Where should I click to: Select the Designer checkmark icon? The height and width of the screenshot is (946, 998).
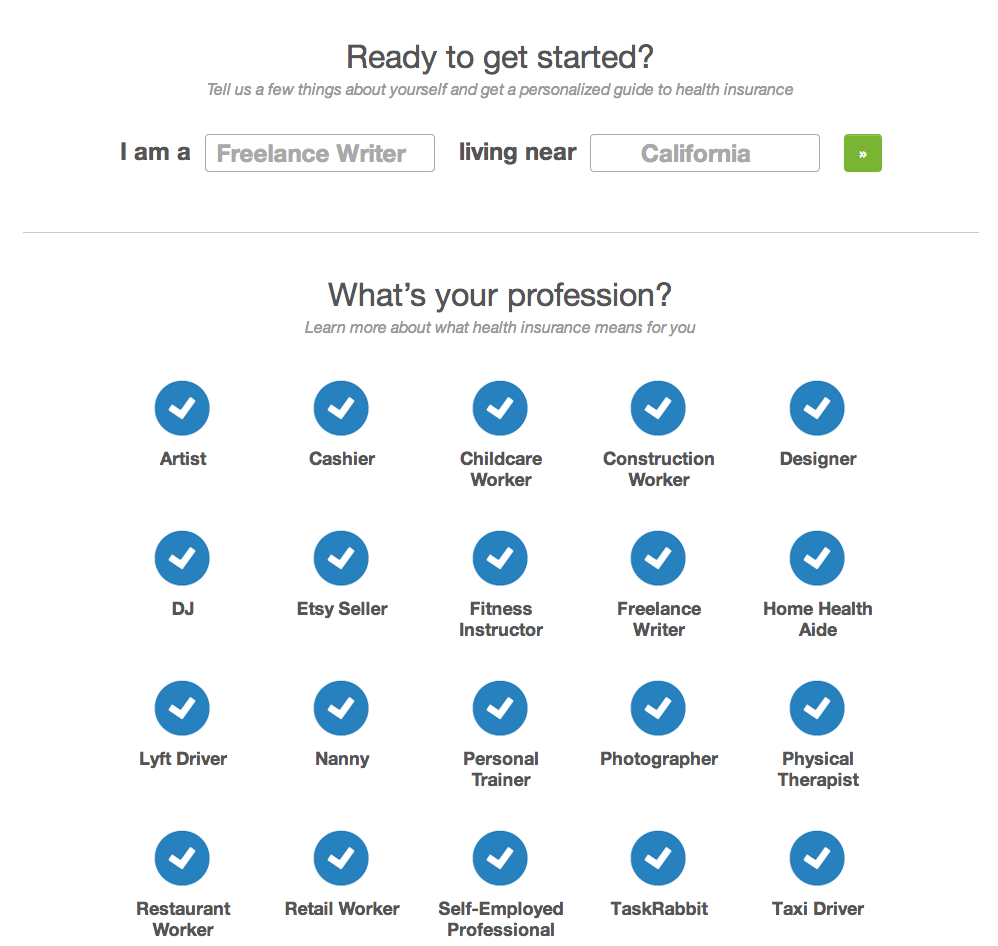point(817,408)
